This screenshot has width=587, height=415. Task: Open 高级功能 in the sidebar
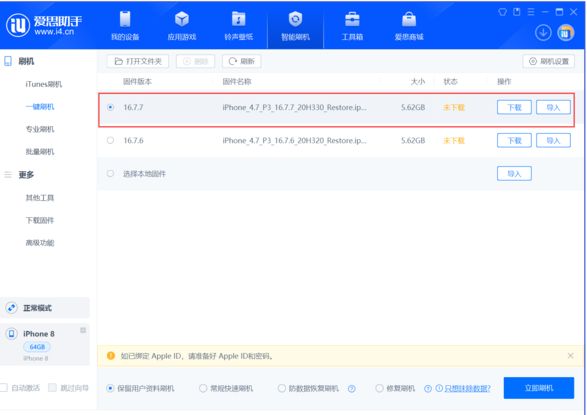tap(40, 243)
